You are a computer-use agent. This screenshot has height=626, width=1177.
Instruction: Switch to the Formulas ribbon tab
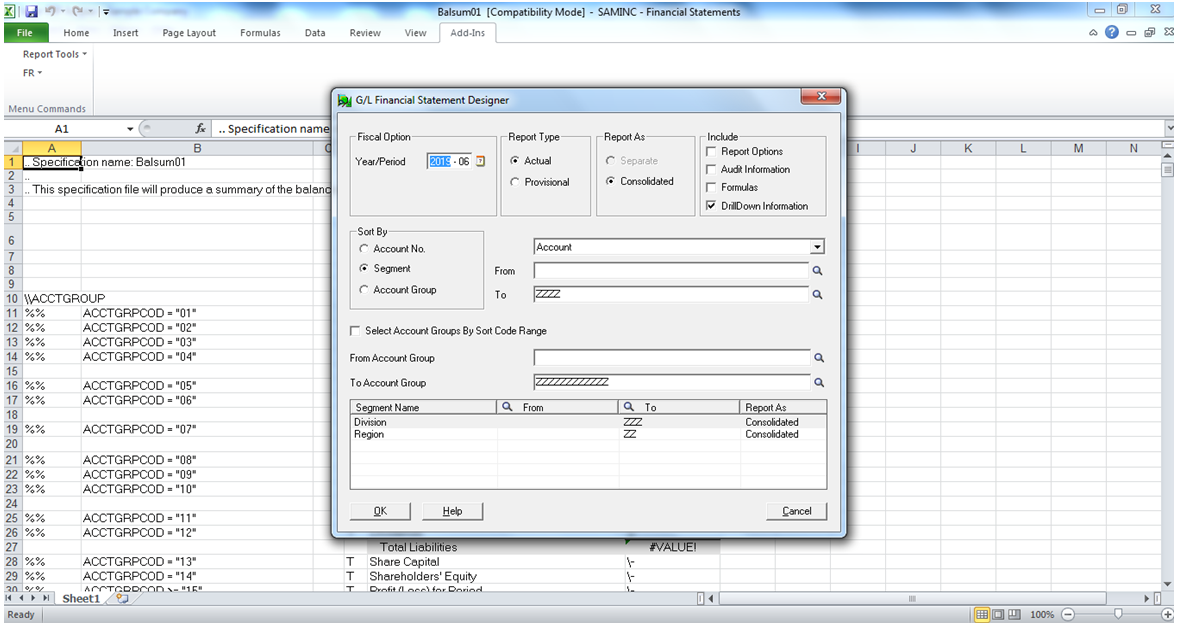[260, 33]
